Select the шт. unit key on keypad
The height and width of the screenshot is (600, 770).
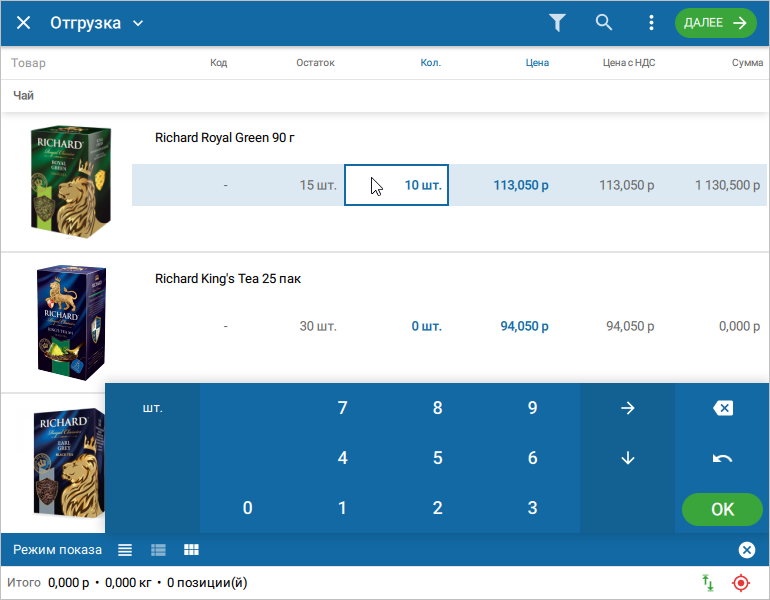[153, 408]
